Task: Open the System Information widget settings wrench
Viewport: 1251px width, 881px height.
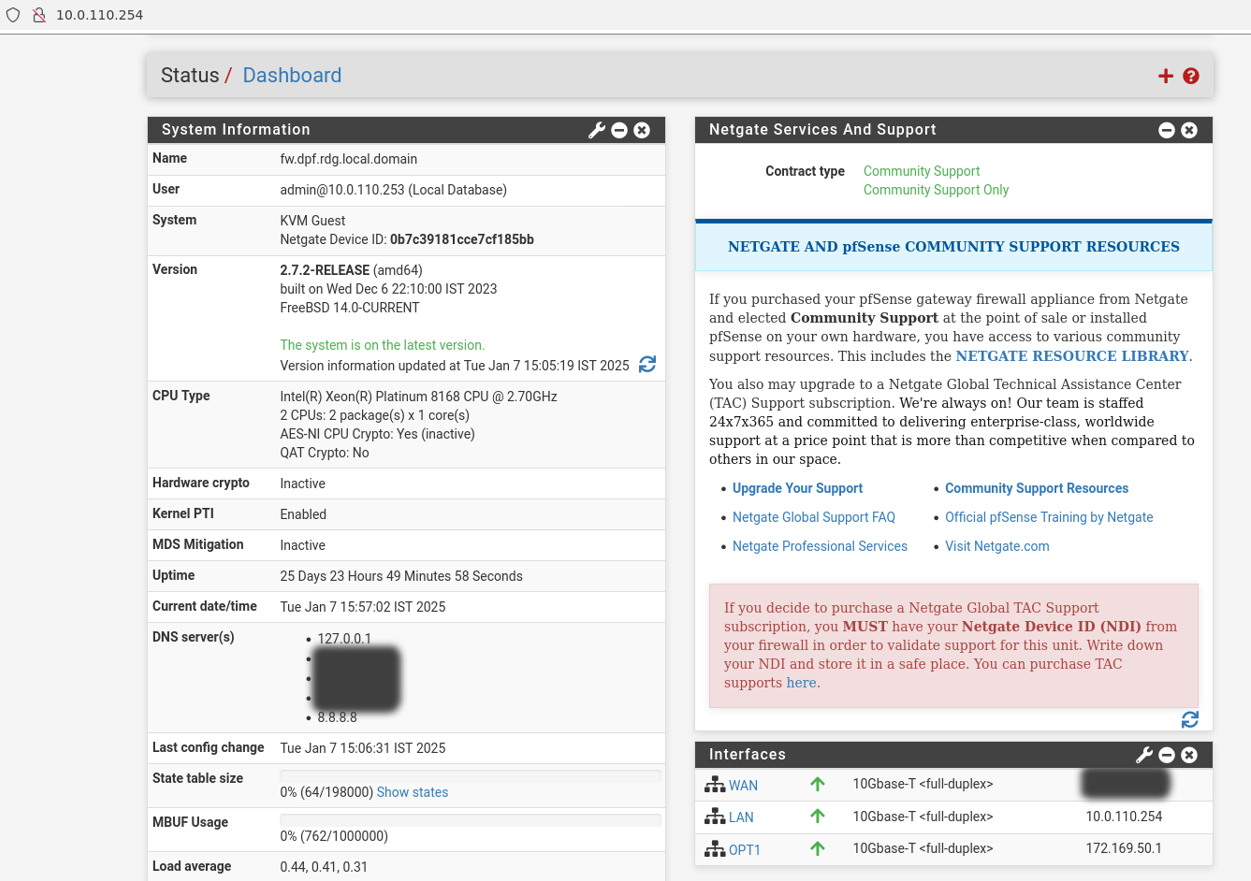Action: tap(597, 129)
